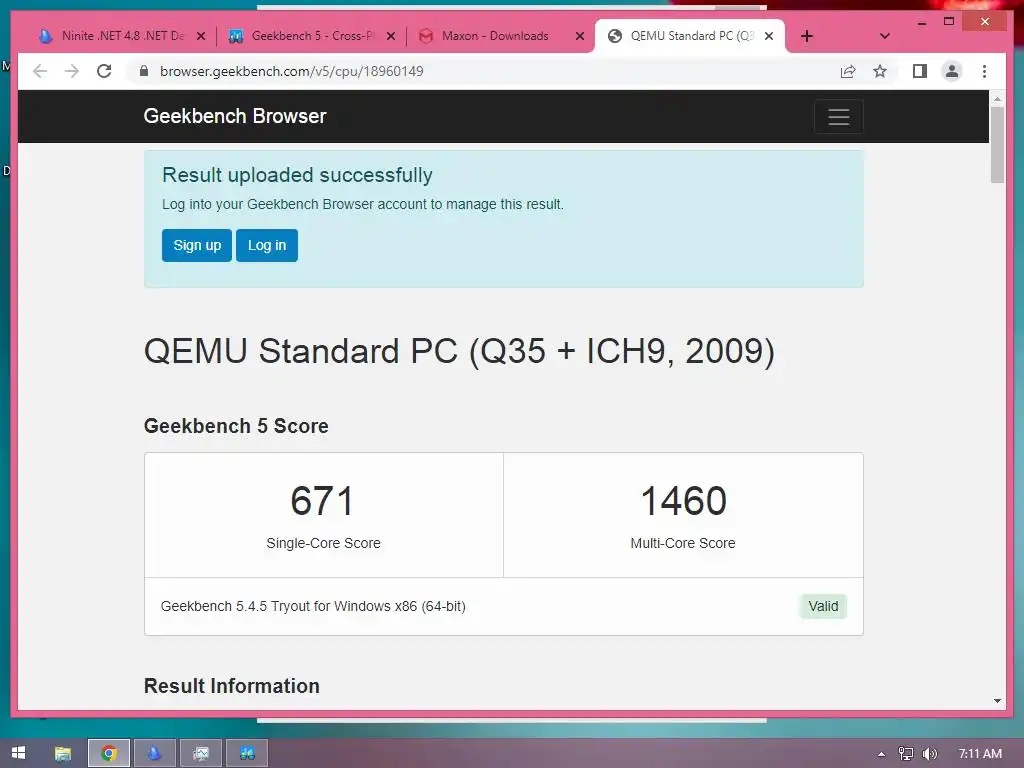Click the 671 single-core score

pos(323,501)
